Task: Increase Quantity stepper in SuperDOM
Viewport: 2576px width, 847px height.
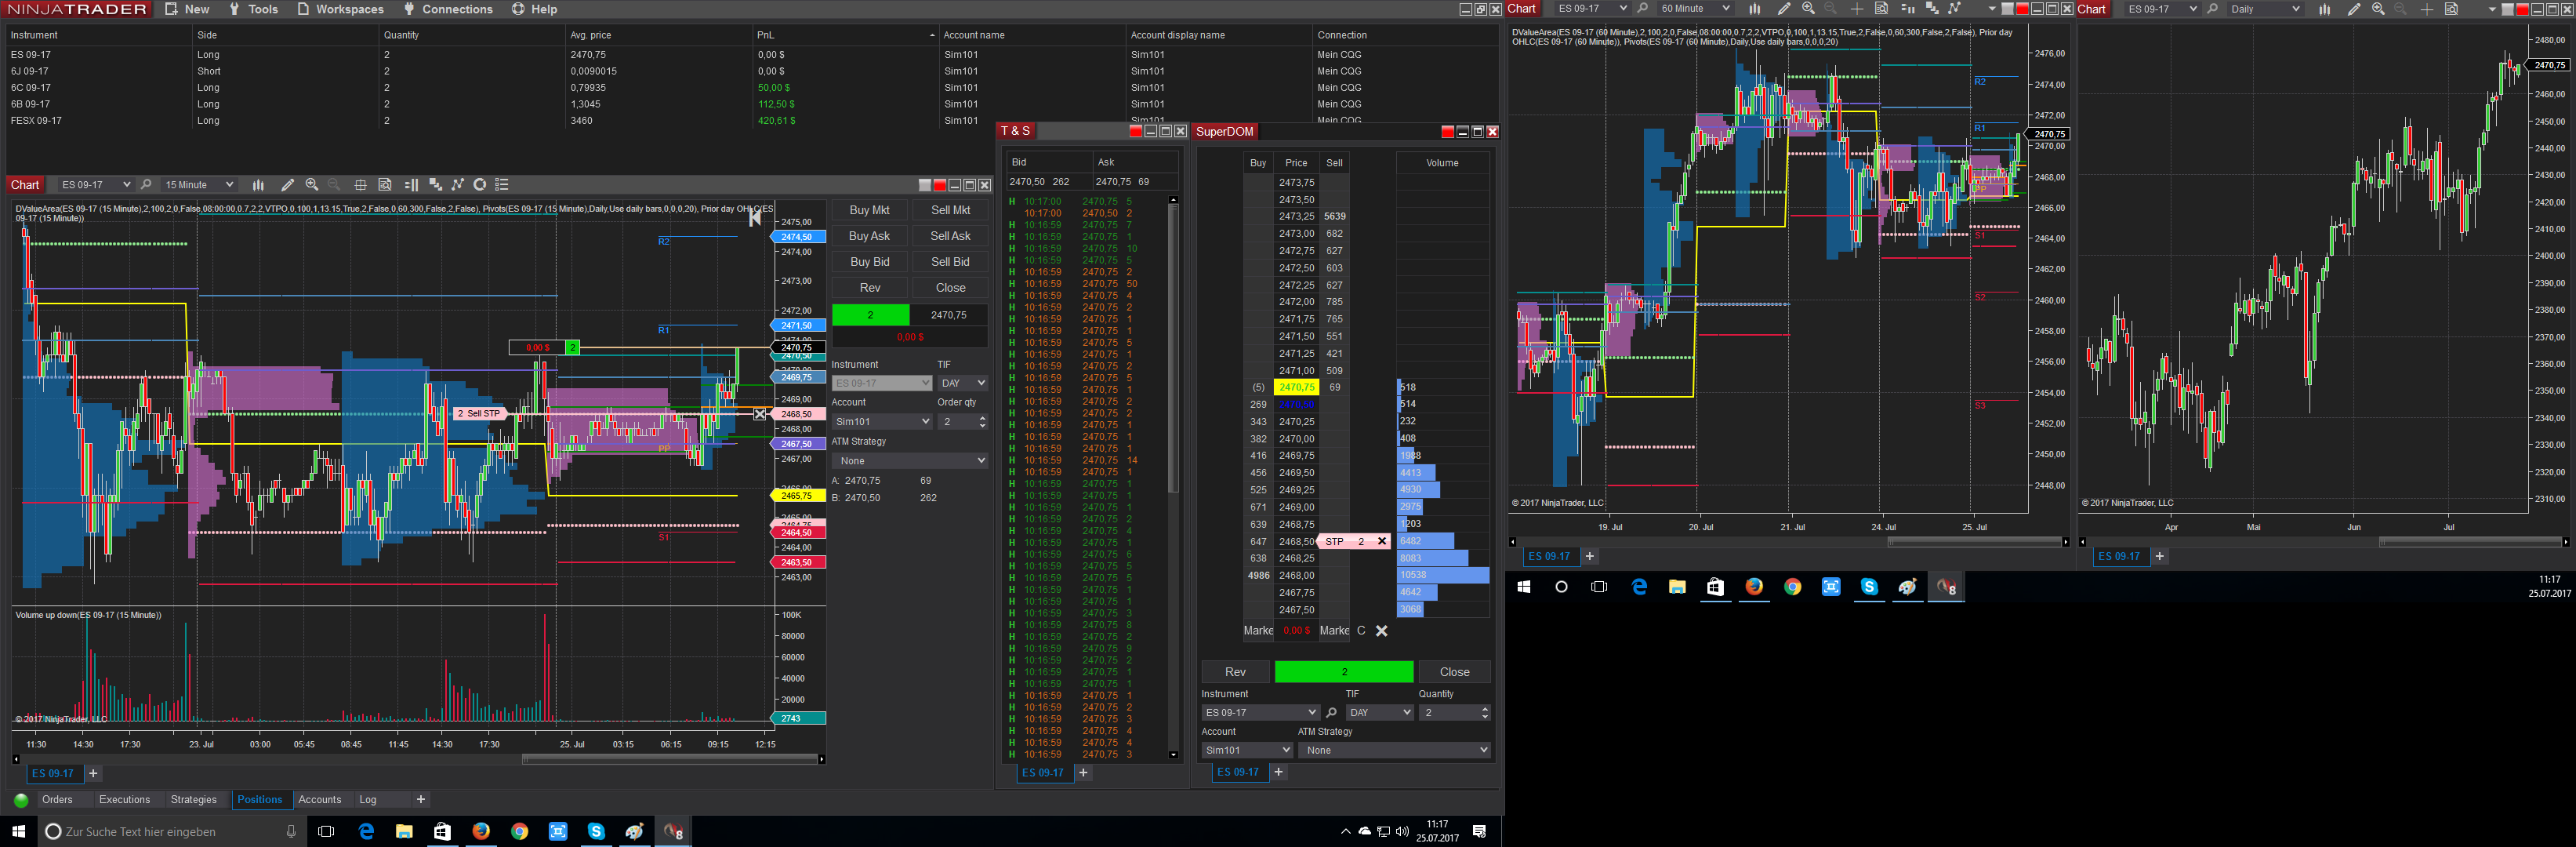Action: [1484, 709]
